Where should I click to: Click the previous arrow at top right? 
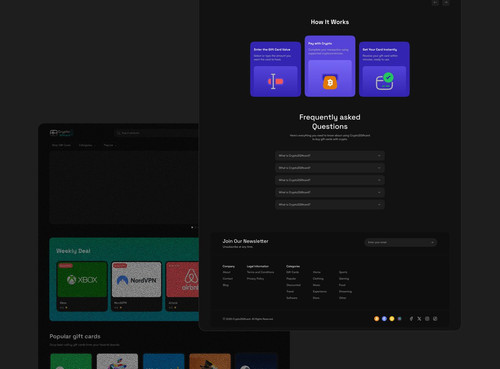tap(435, 3)
